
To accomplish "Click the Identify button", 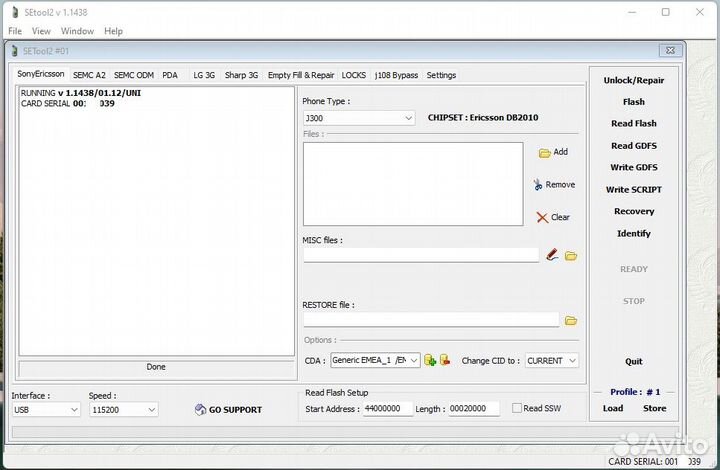I will [x=634, y=234].
